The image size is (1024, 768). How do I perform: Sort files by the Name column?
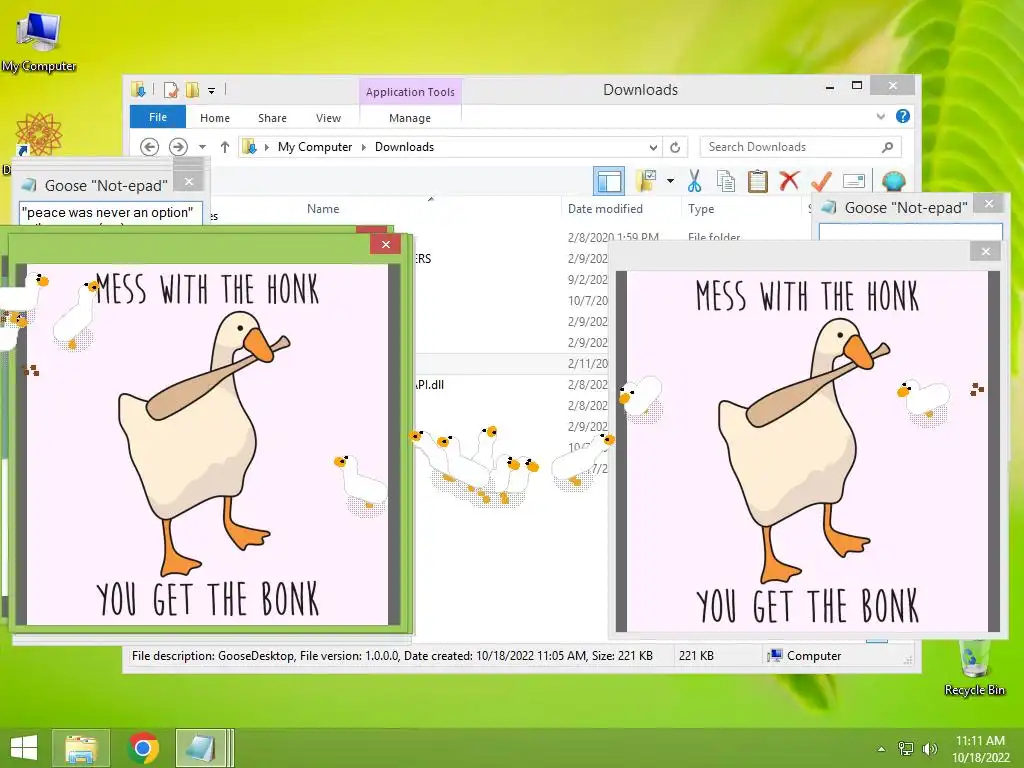click(323, 209)
